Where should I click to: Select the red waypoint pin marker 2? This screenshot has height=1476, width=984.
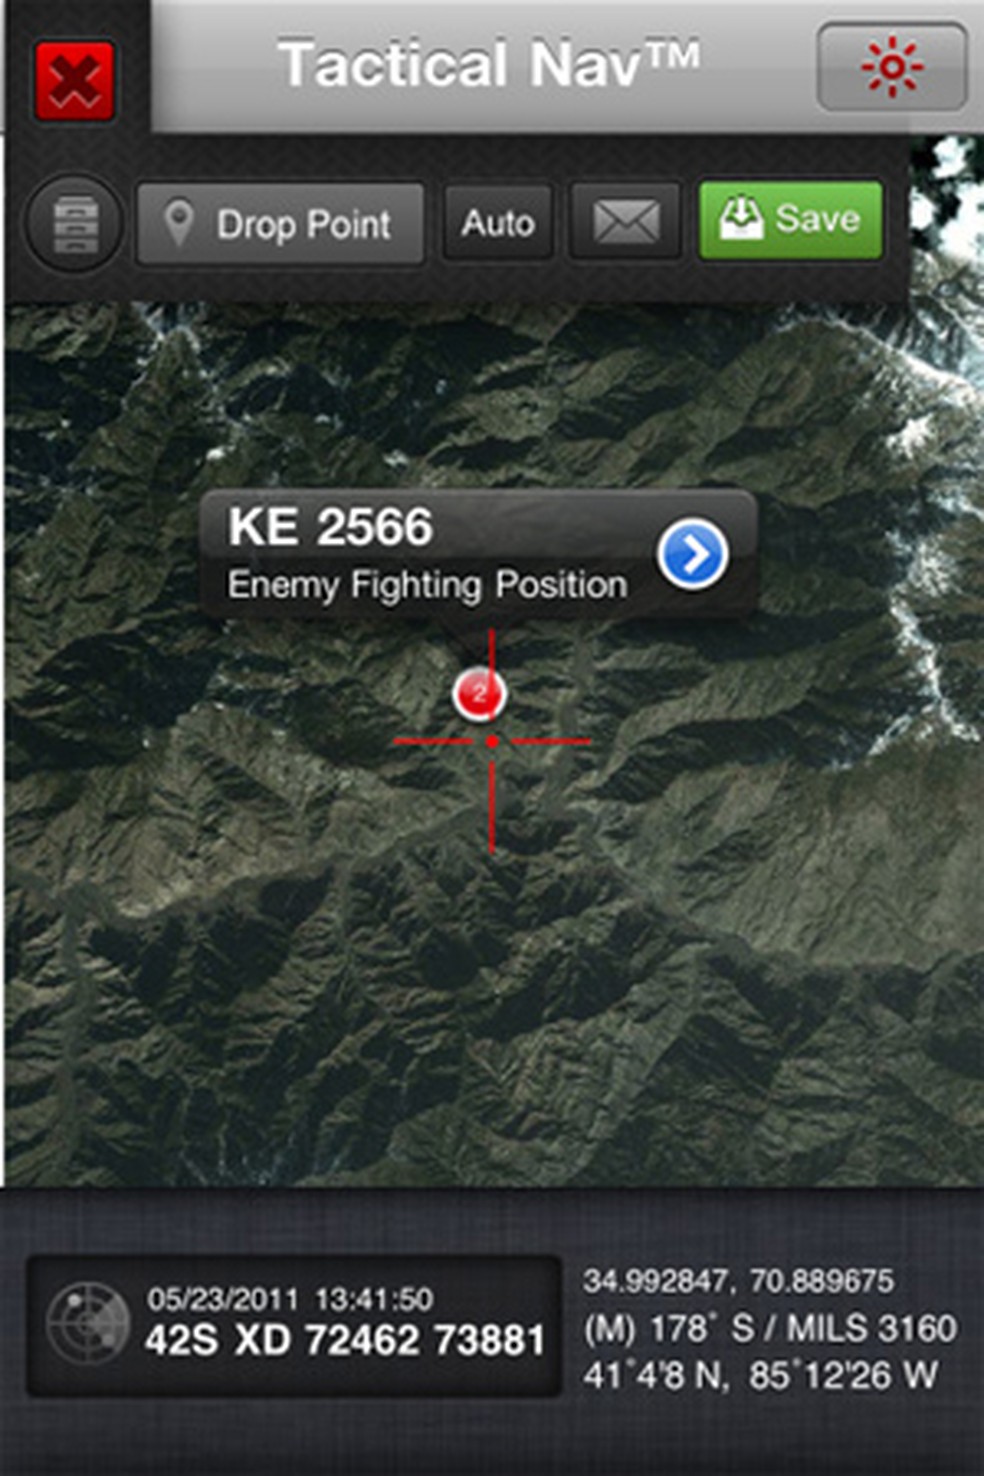click(x=480, y=693)
